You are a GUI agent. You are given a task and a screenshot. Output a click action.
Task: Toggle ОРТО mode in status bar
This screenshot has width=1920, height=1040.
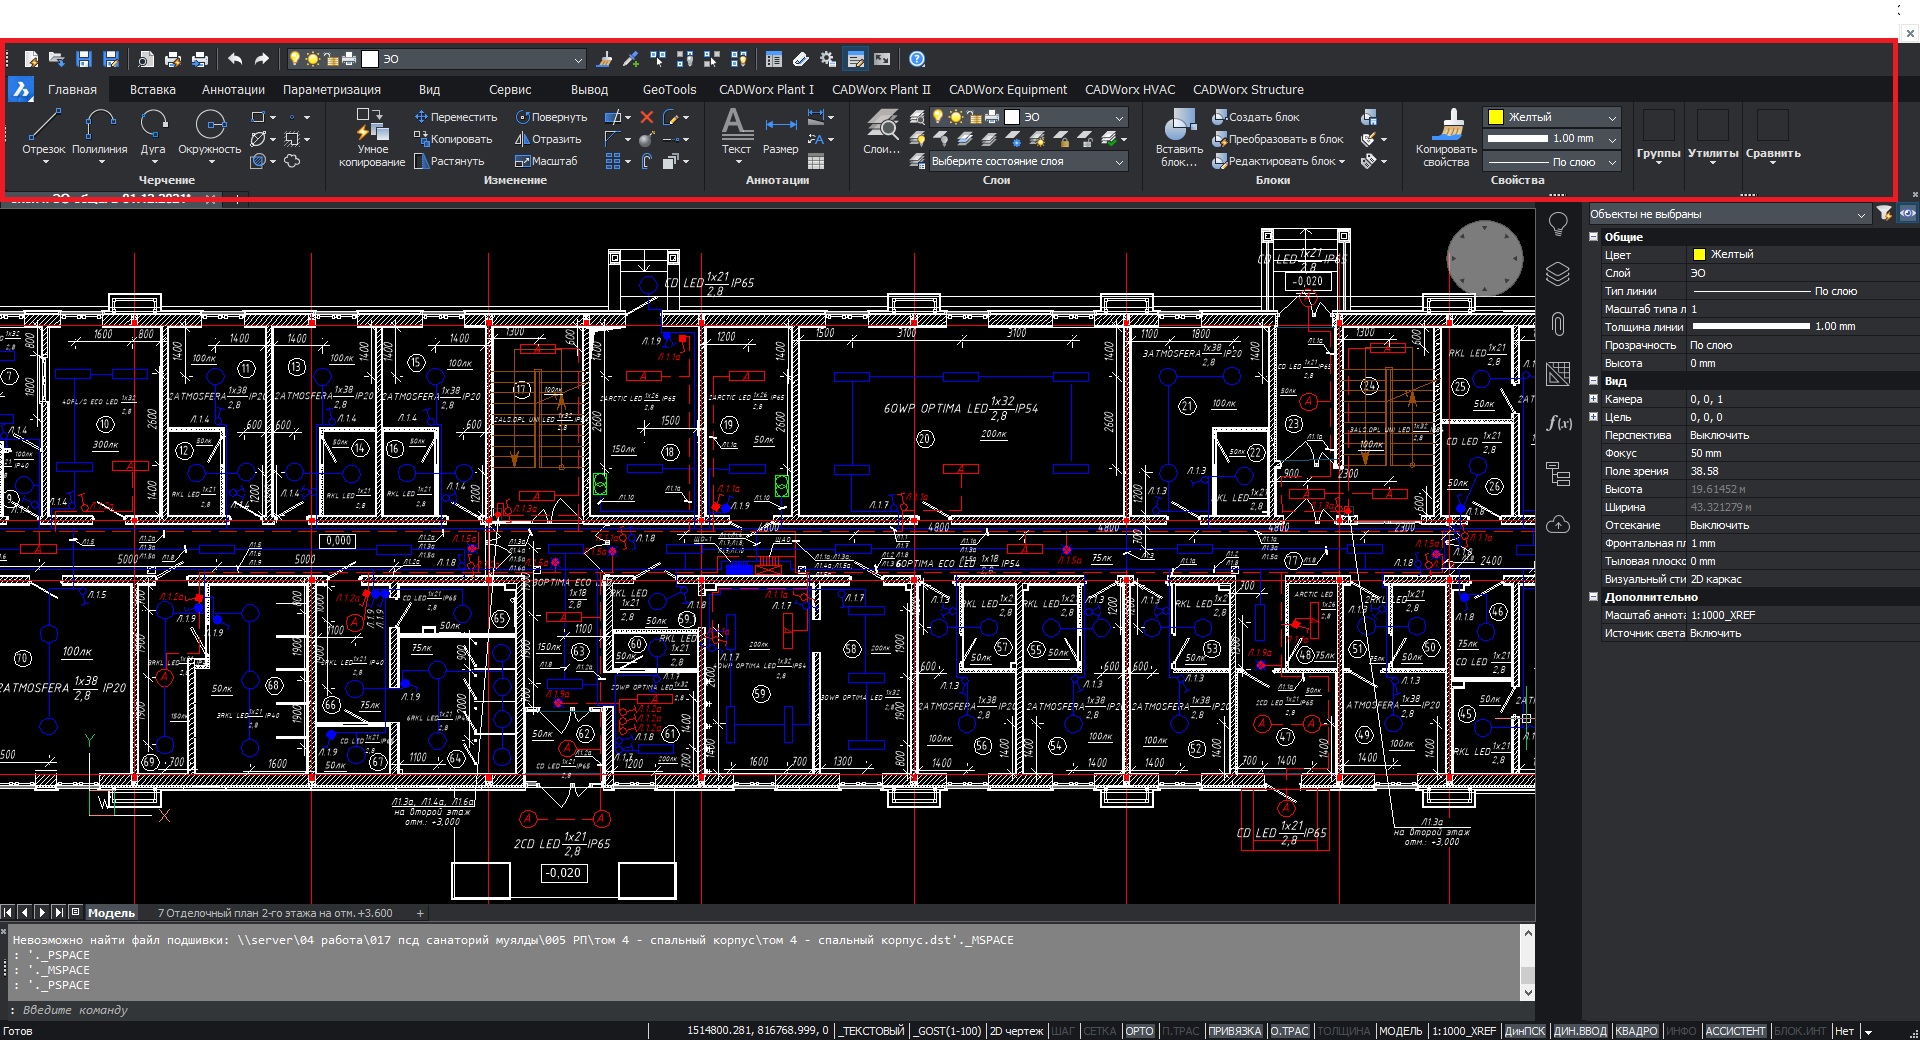click(x=1139, y=1031)
